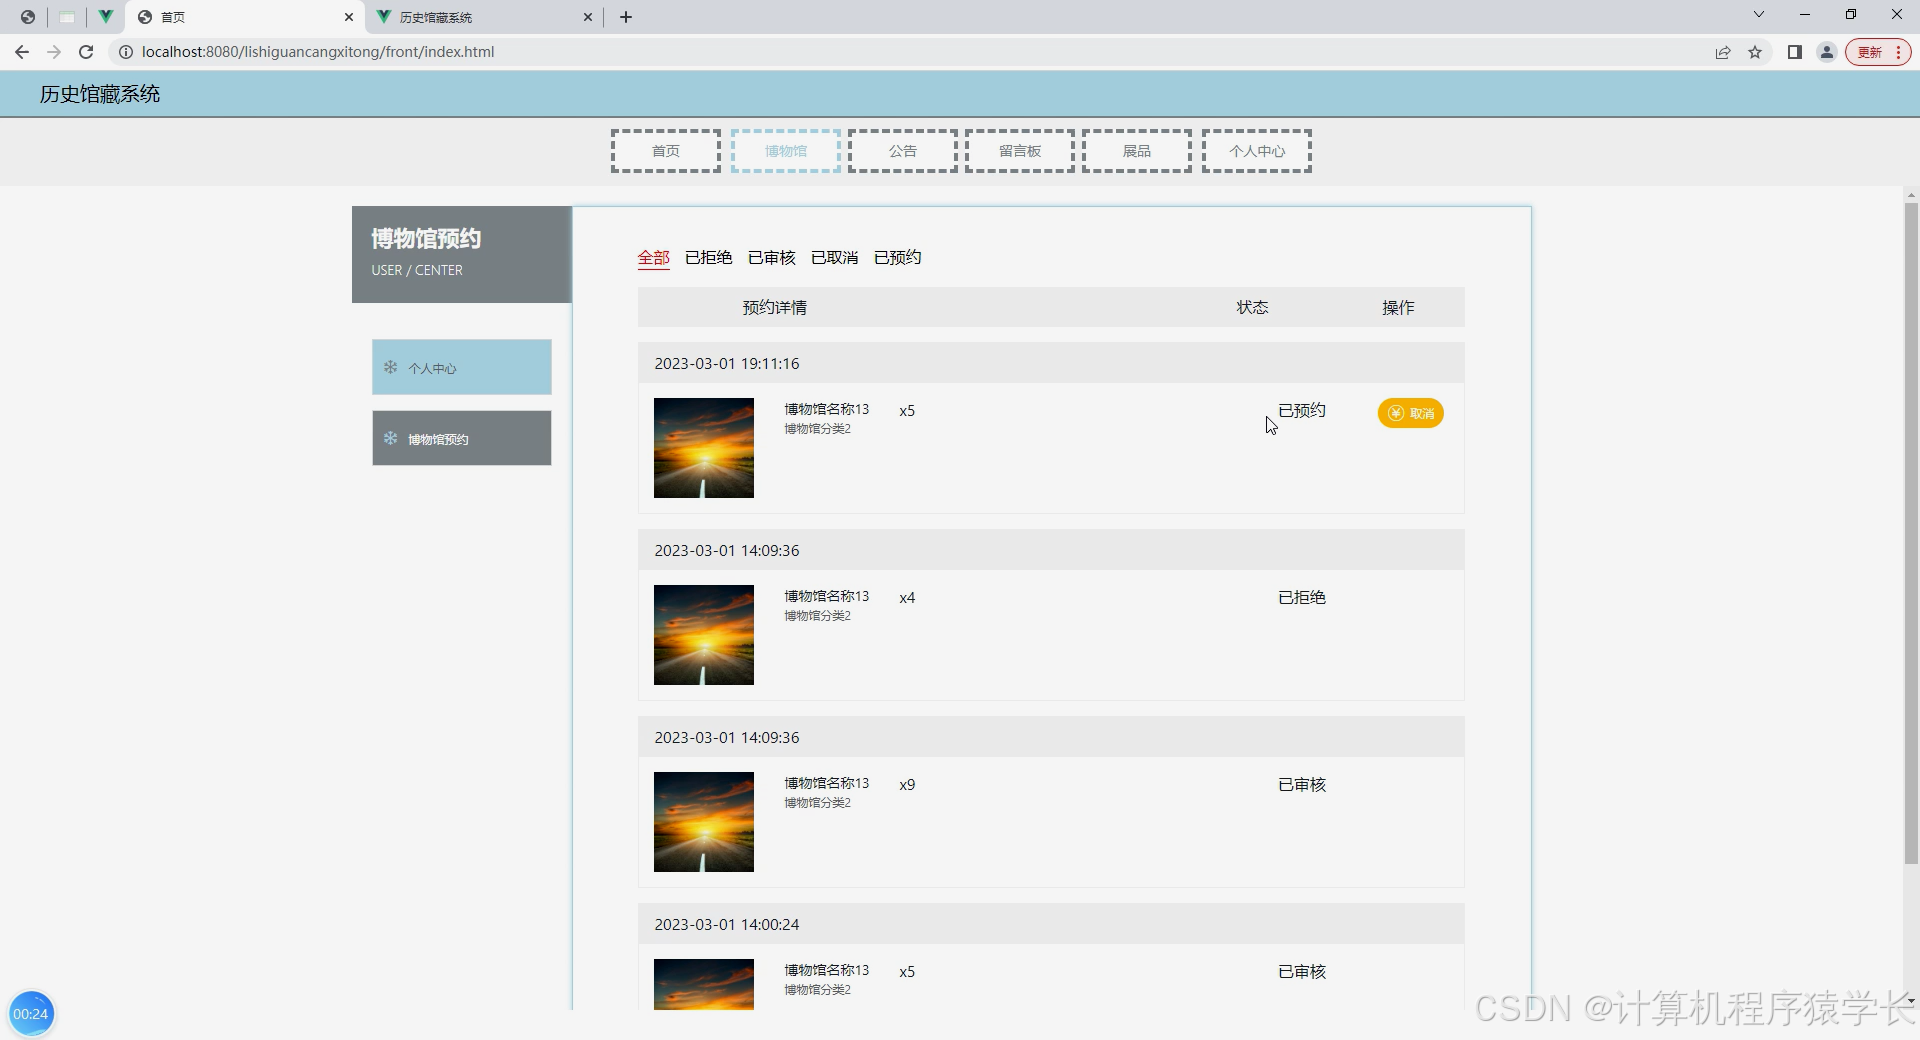Viewport: 1920px width, 1040px height.
Task: Select 博物馆预约 in the left sidebar
Action: tap(462, 438)
